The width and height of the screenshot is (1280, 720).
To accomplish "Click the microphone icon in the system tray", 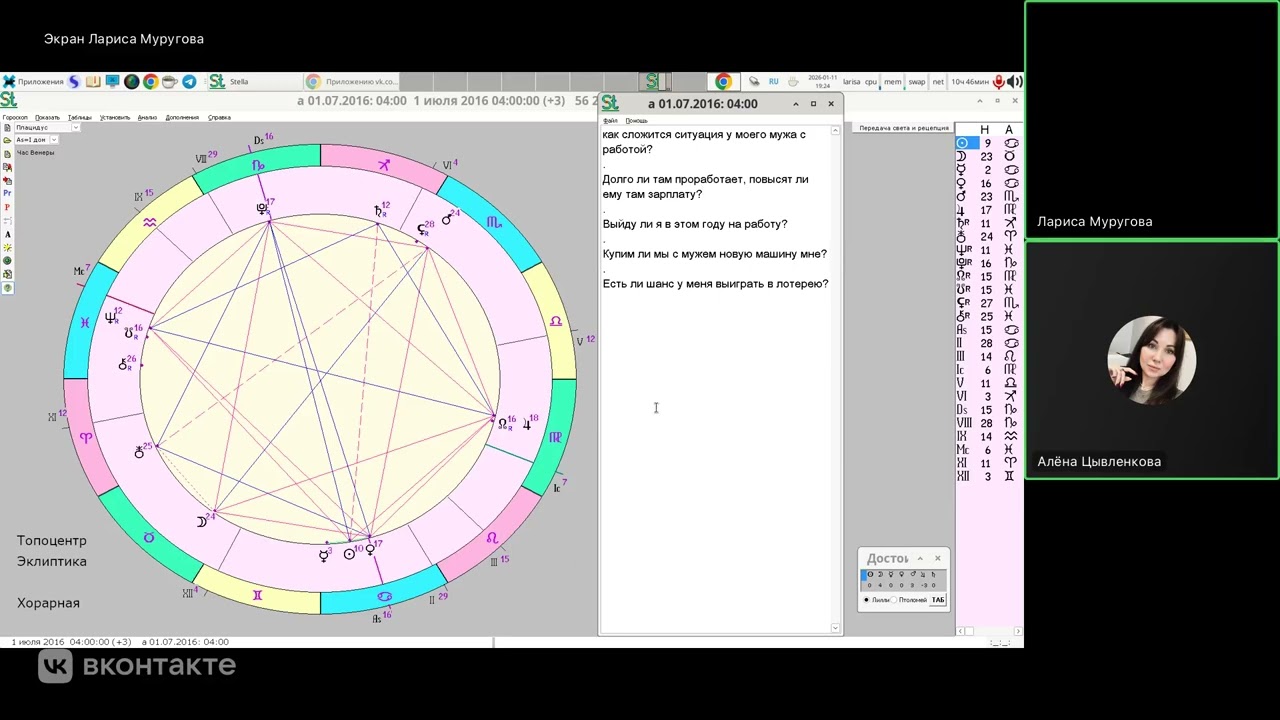I will 998,82.
